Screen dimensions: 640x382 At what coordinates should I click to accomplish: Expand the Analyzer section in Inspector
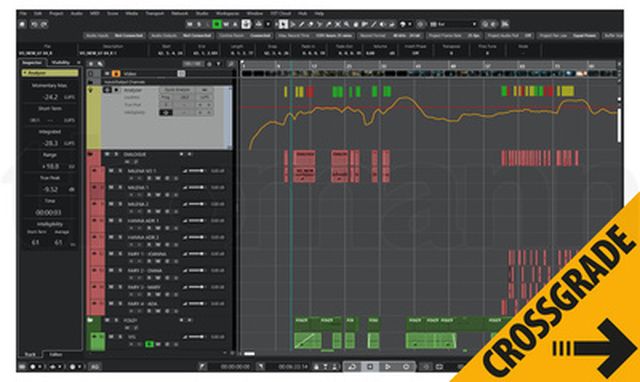[50, 73]
